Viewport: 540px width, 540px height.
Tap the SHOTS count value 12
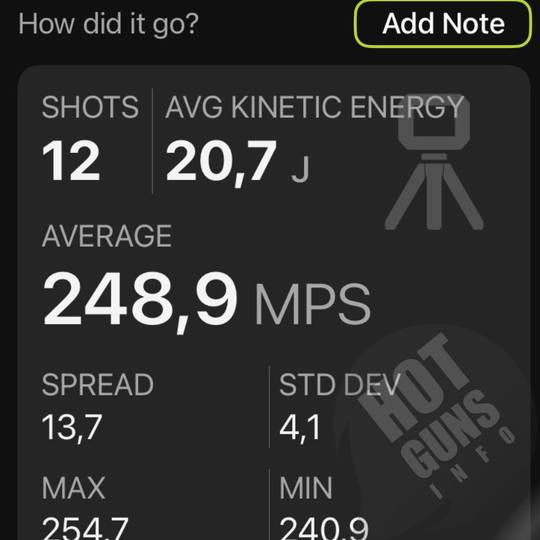click(x=71, y=160)
